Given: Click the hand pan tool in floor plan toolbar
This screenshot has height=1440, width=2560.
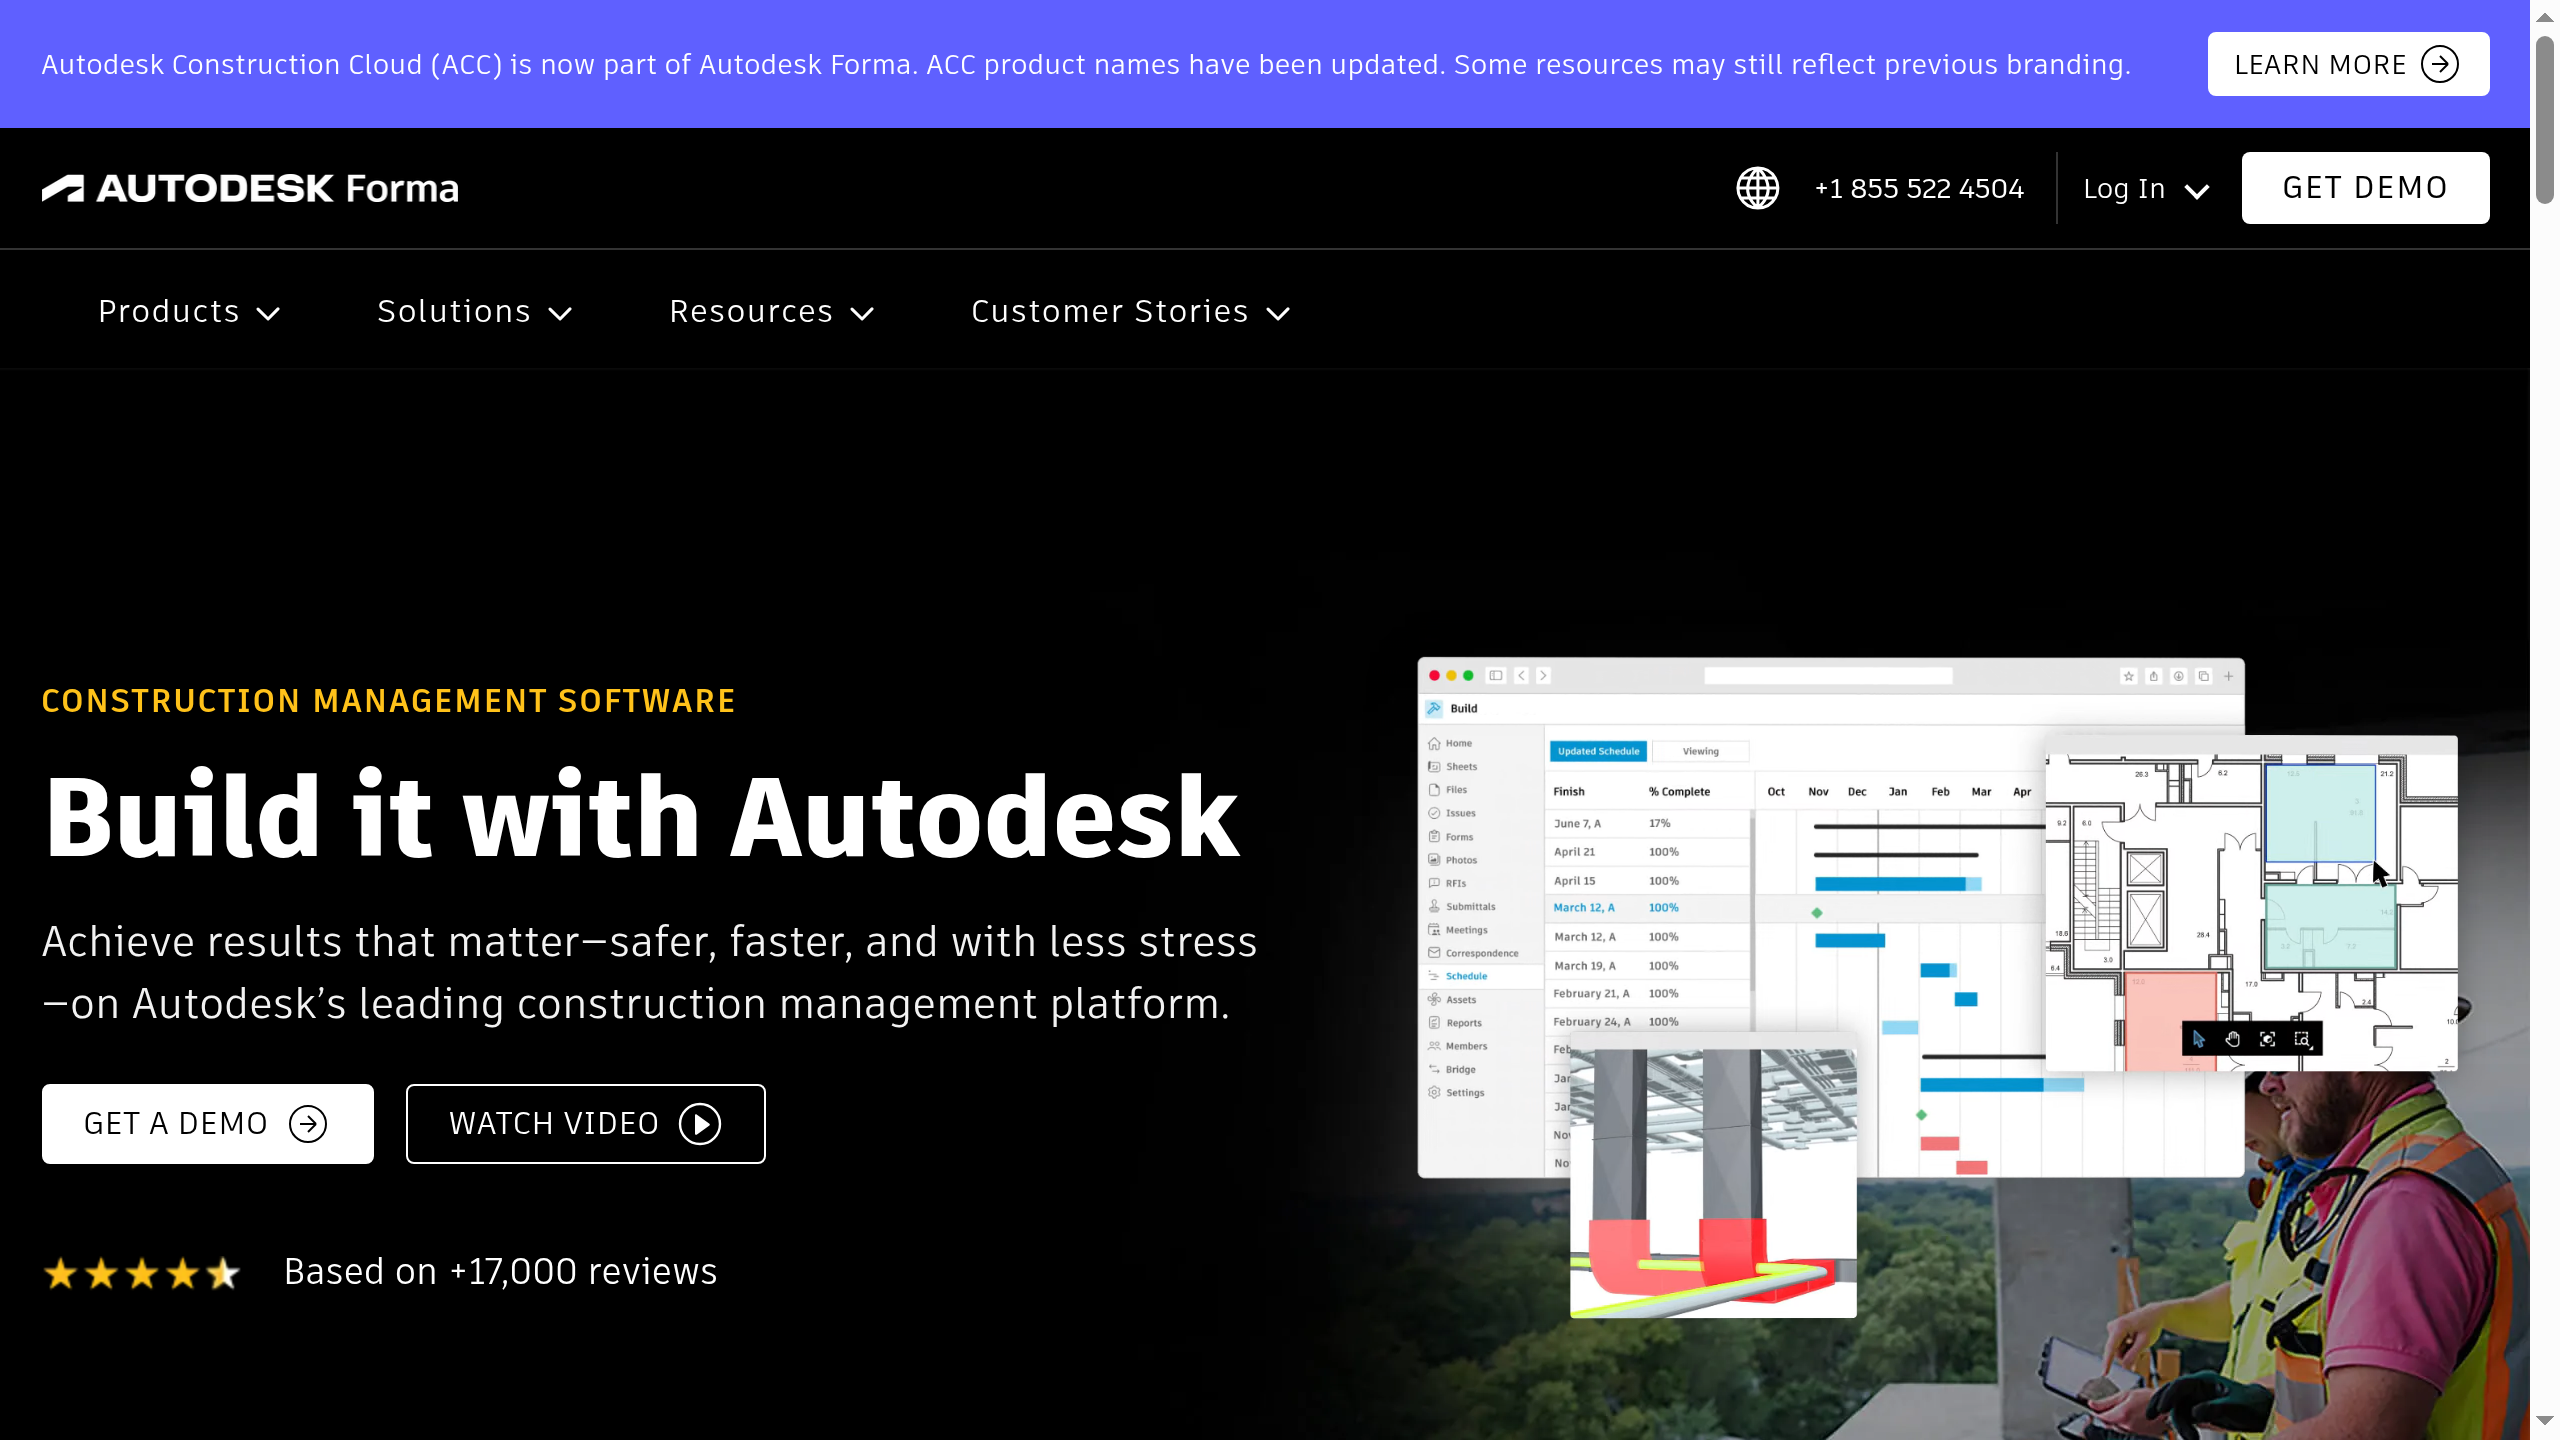Looking at the screenshot, I should coord(2232,1039).
